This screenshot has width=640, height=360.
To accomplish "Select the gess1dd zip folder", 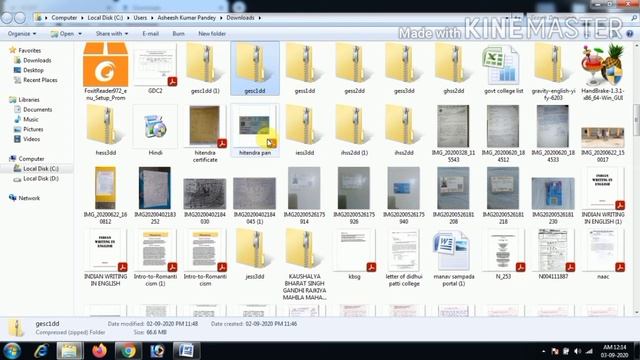I will (x=304, y=64).
